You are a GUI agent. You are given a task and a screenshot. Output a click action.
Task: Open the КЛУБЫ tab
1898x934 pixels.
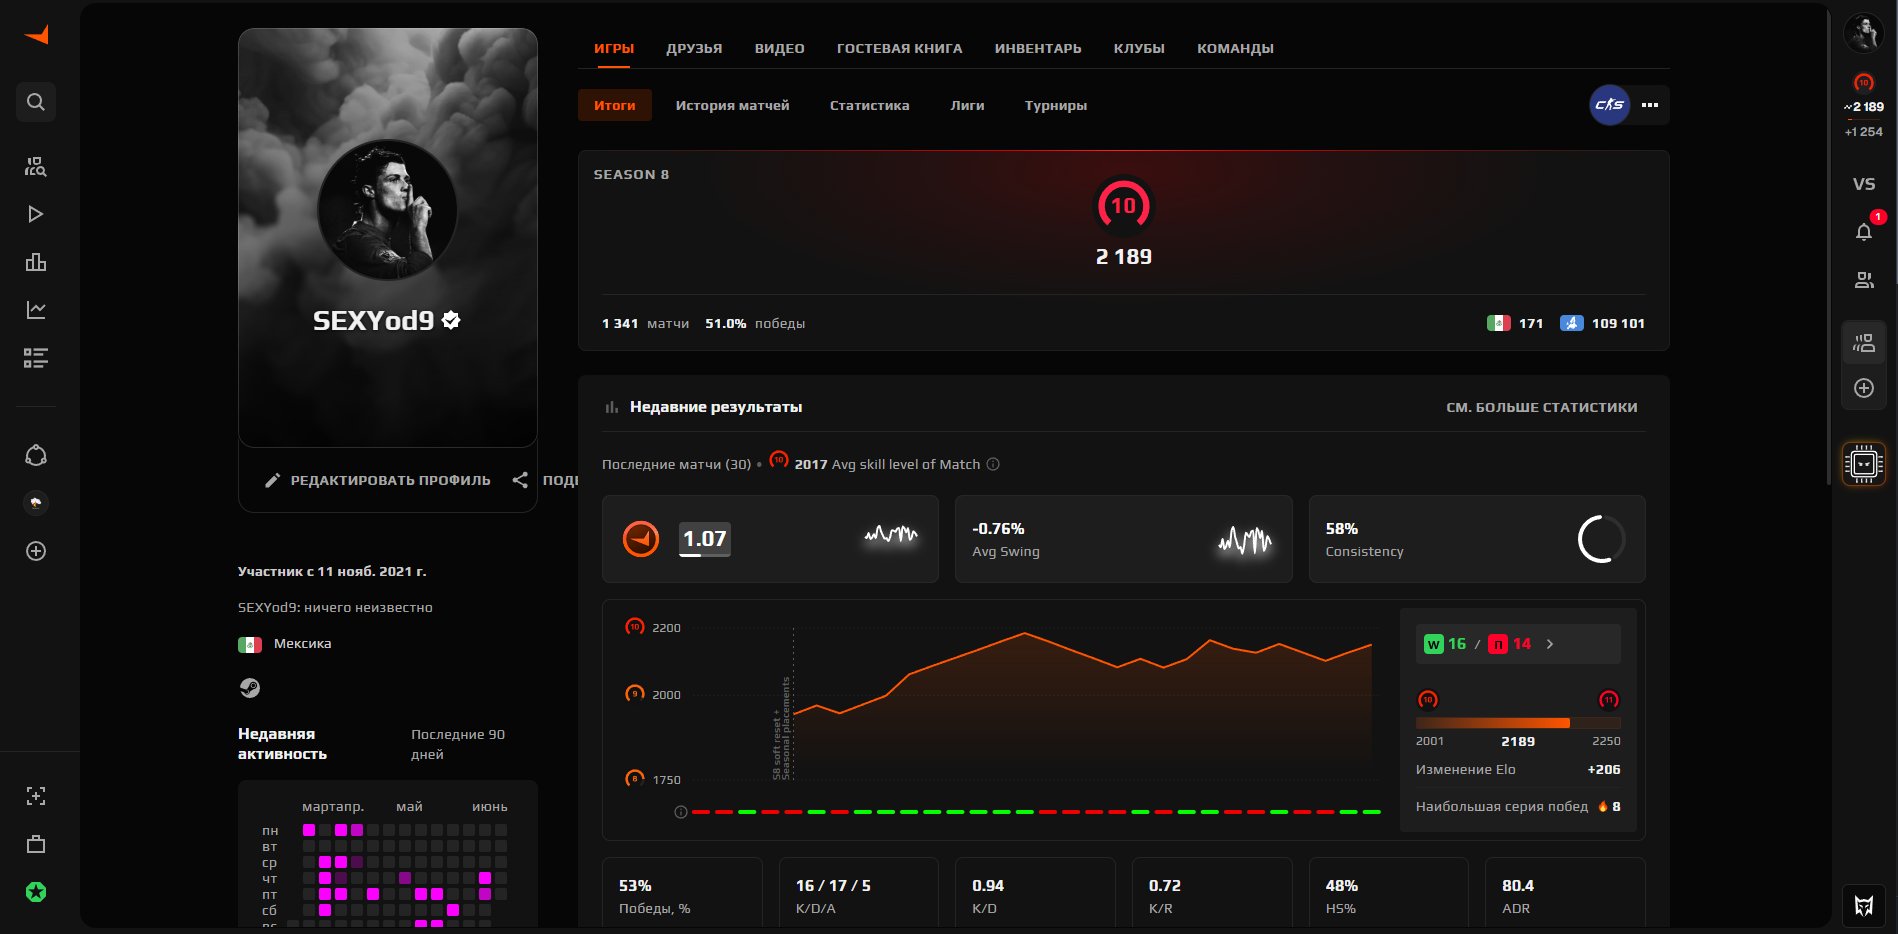(x=1139, y=48)
